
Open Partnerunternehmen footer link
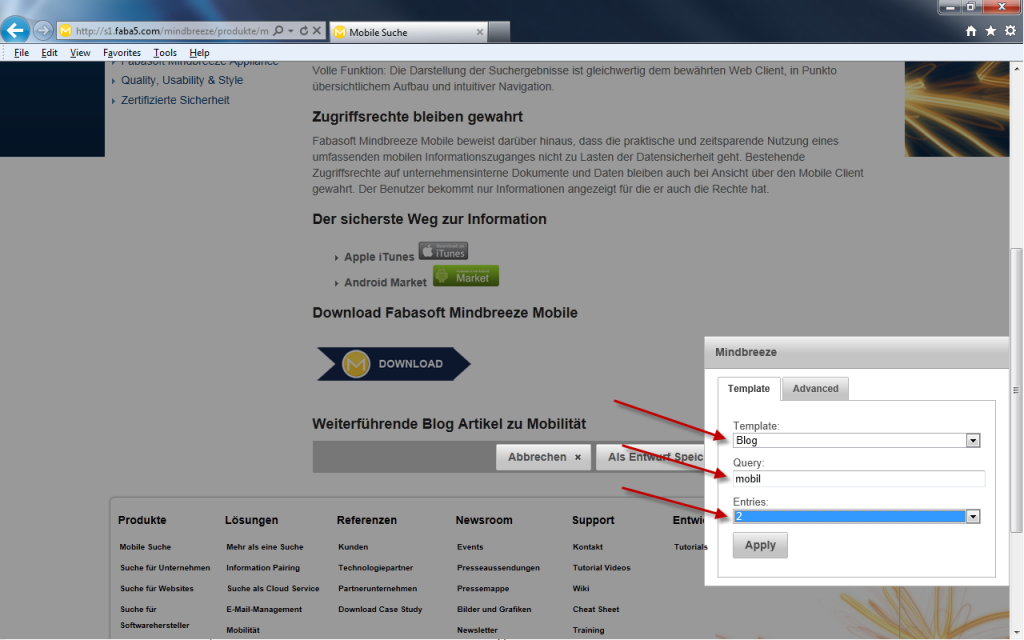[x=377, y=589]
